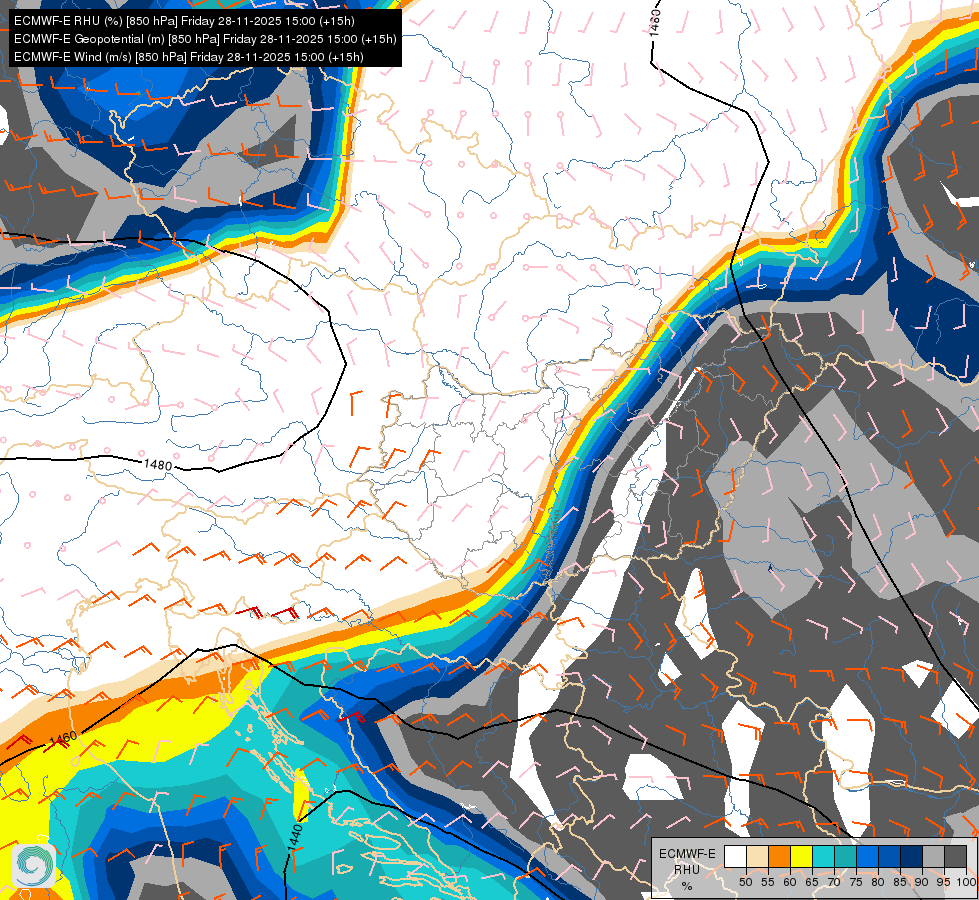Click the 1440 contour label
The image size is (979, 900).
297,837
